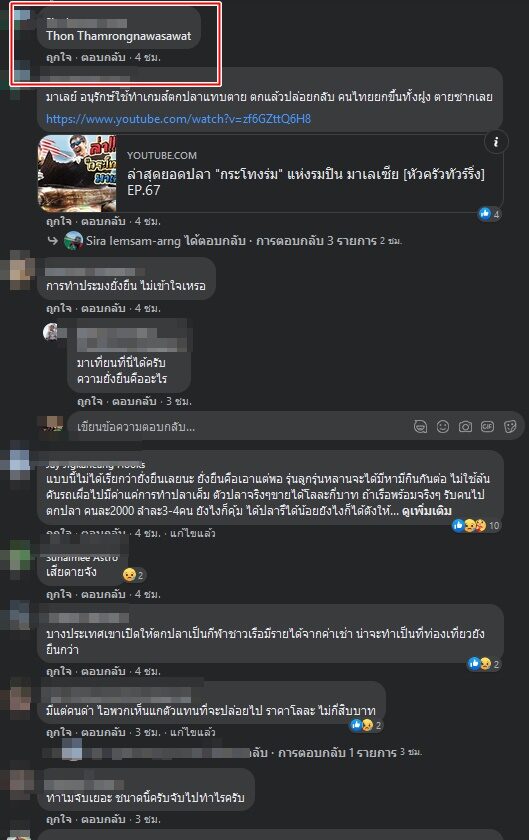
Task: Like the มาเทียบที่นี่ได้ครับ reply
Action: (90, 401)
